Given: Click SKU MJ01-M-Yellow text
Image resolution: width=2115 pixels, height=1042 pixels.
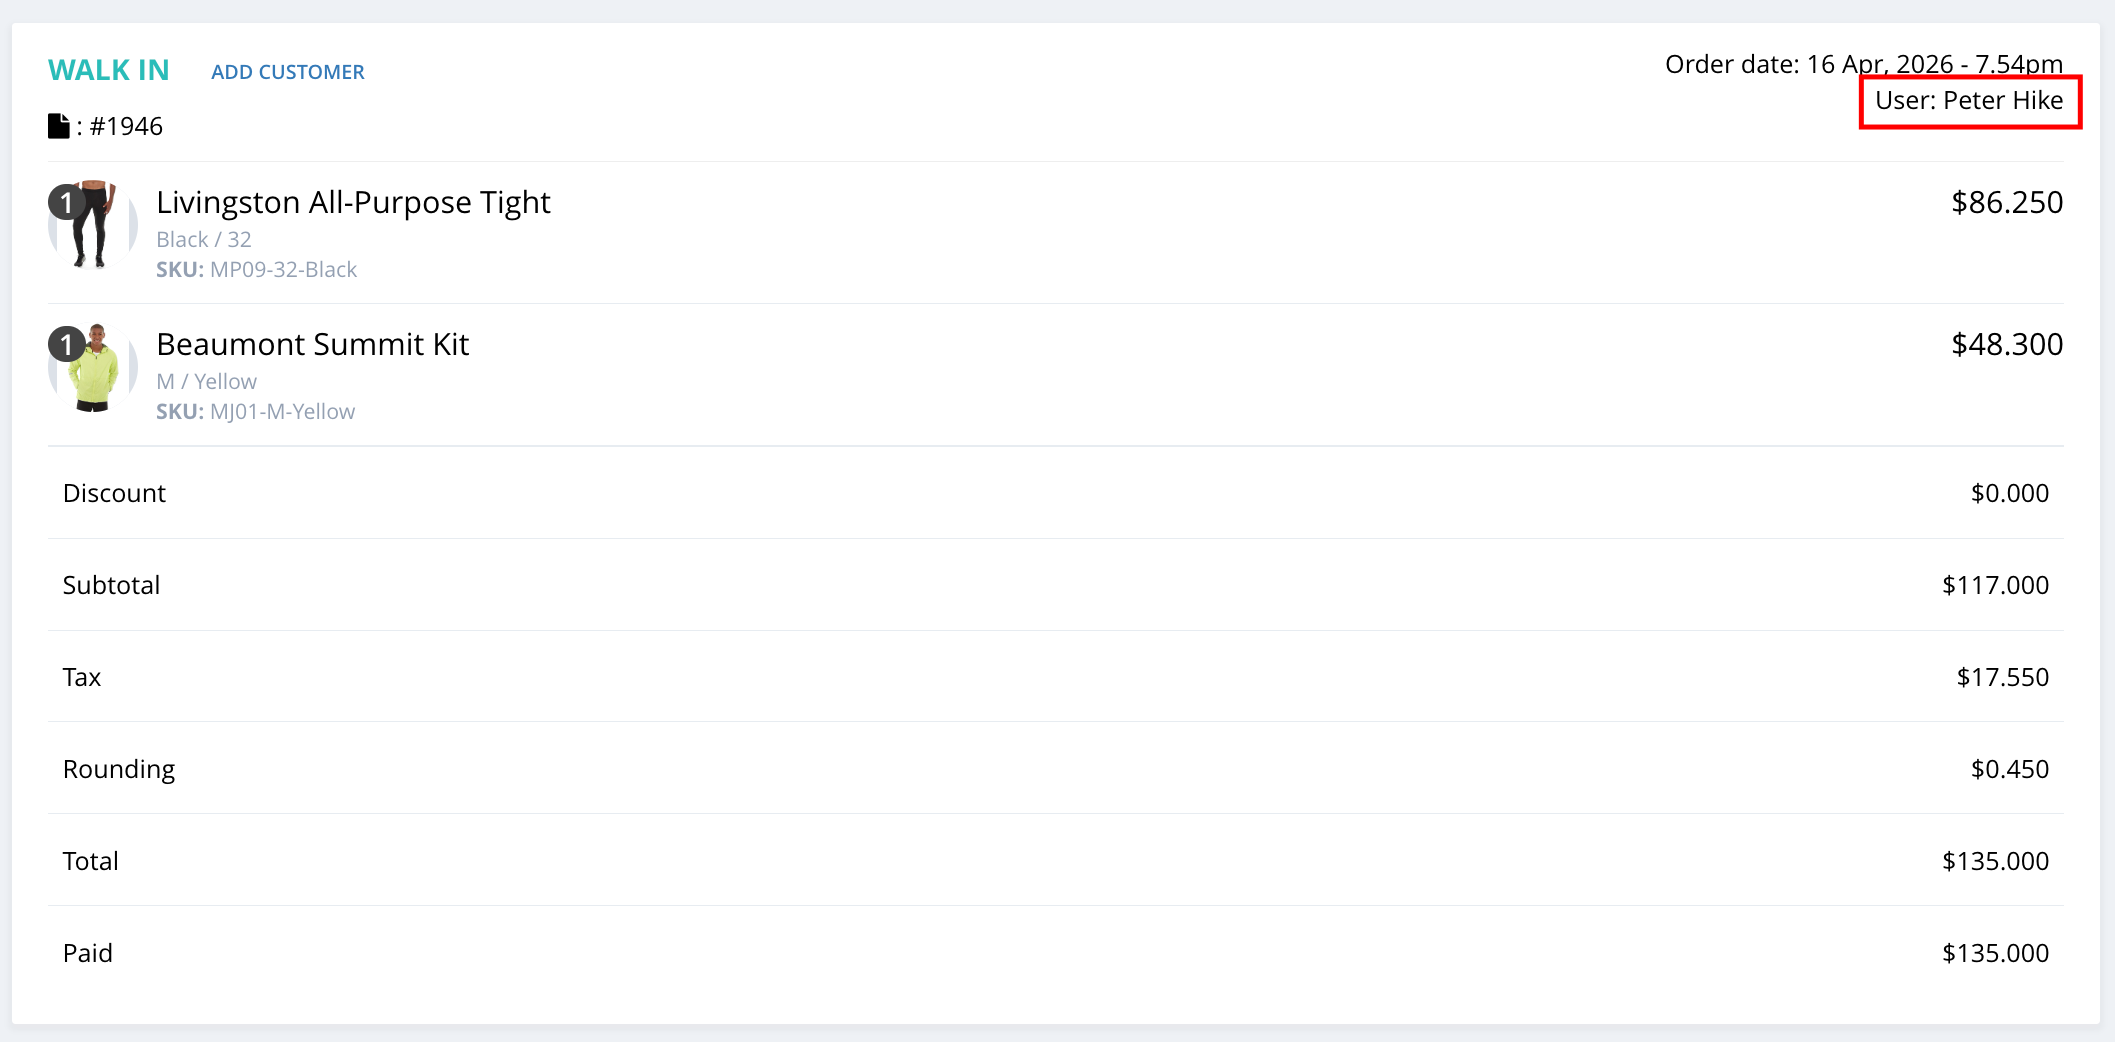Looking at the screenshot, I should tap(255, 411).
